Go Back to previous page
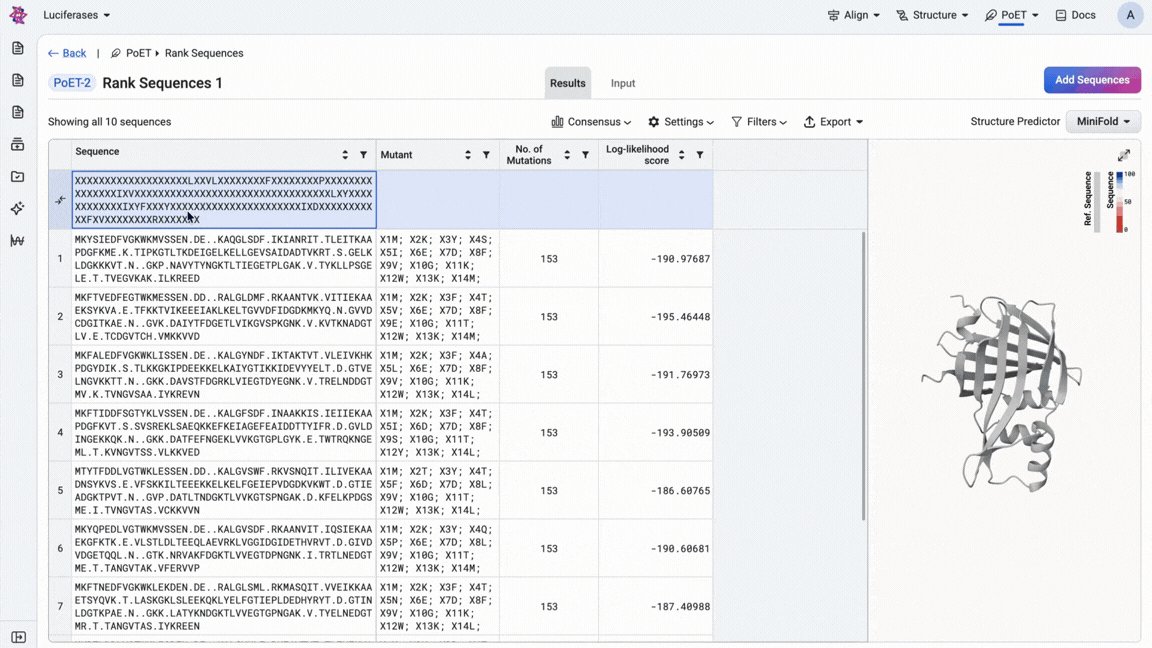The height and width of the screenshot is (648, 1152). tap(67, 53)
